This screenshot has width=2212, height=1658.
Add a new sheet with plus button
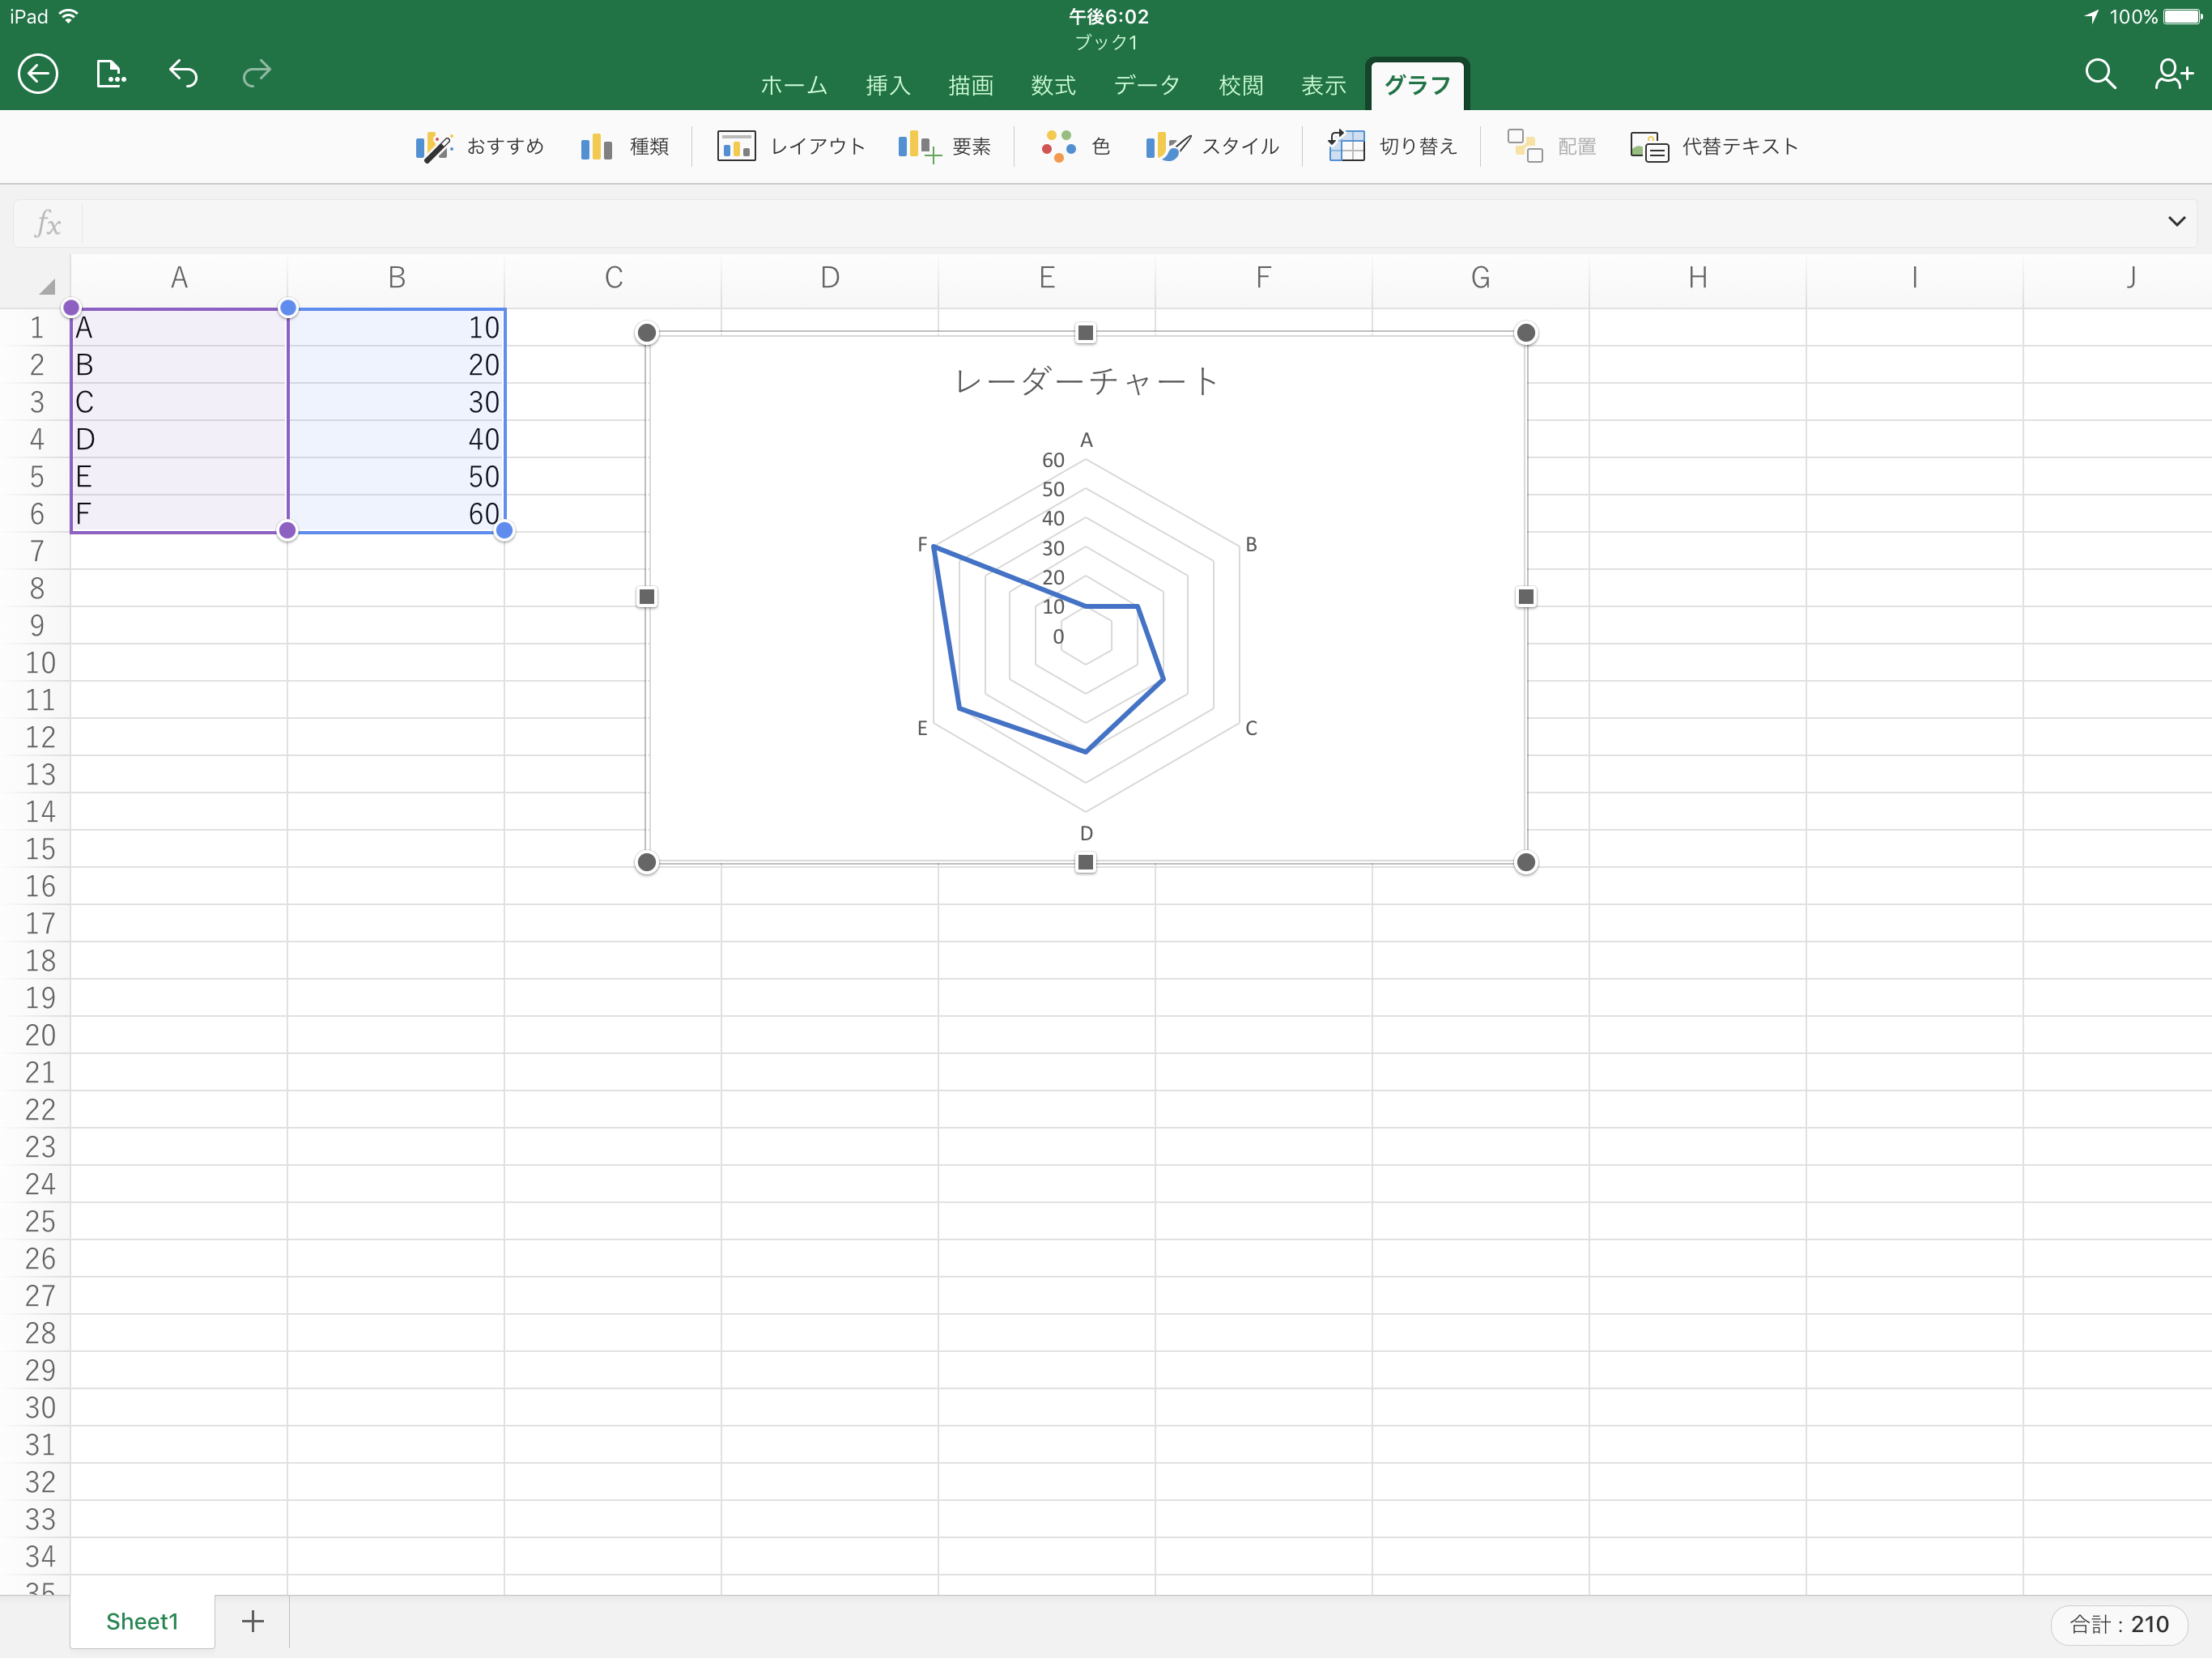click(253, 1621)
